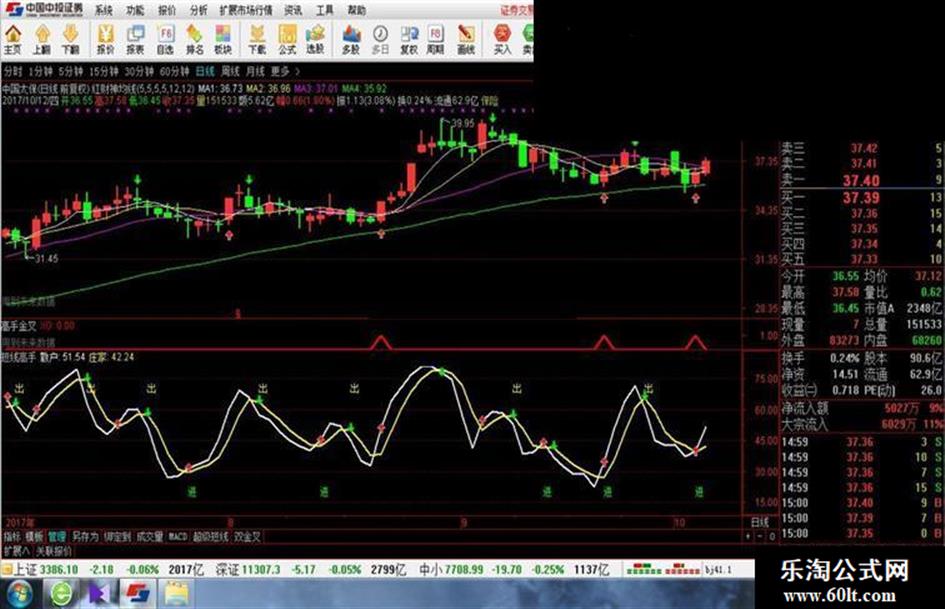Screen dimensions: 945x609
Task: Open the 工具 menu
Action: coord(324,10)
